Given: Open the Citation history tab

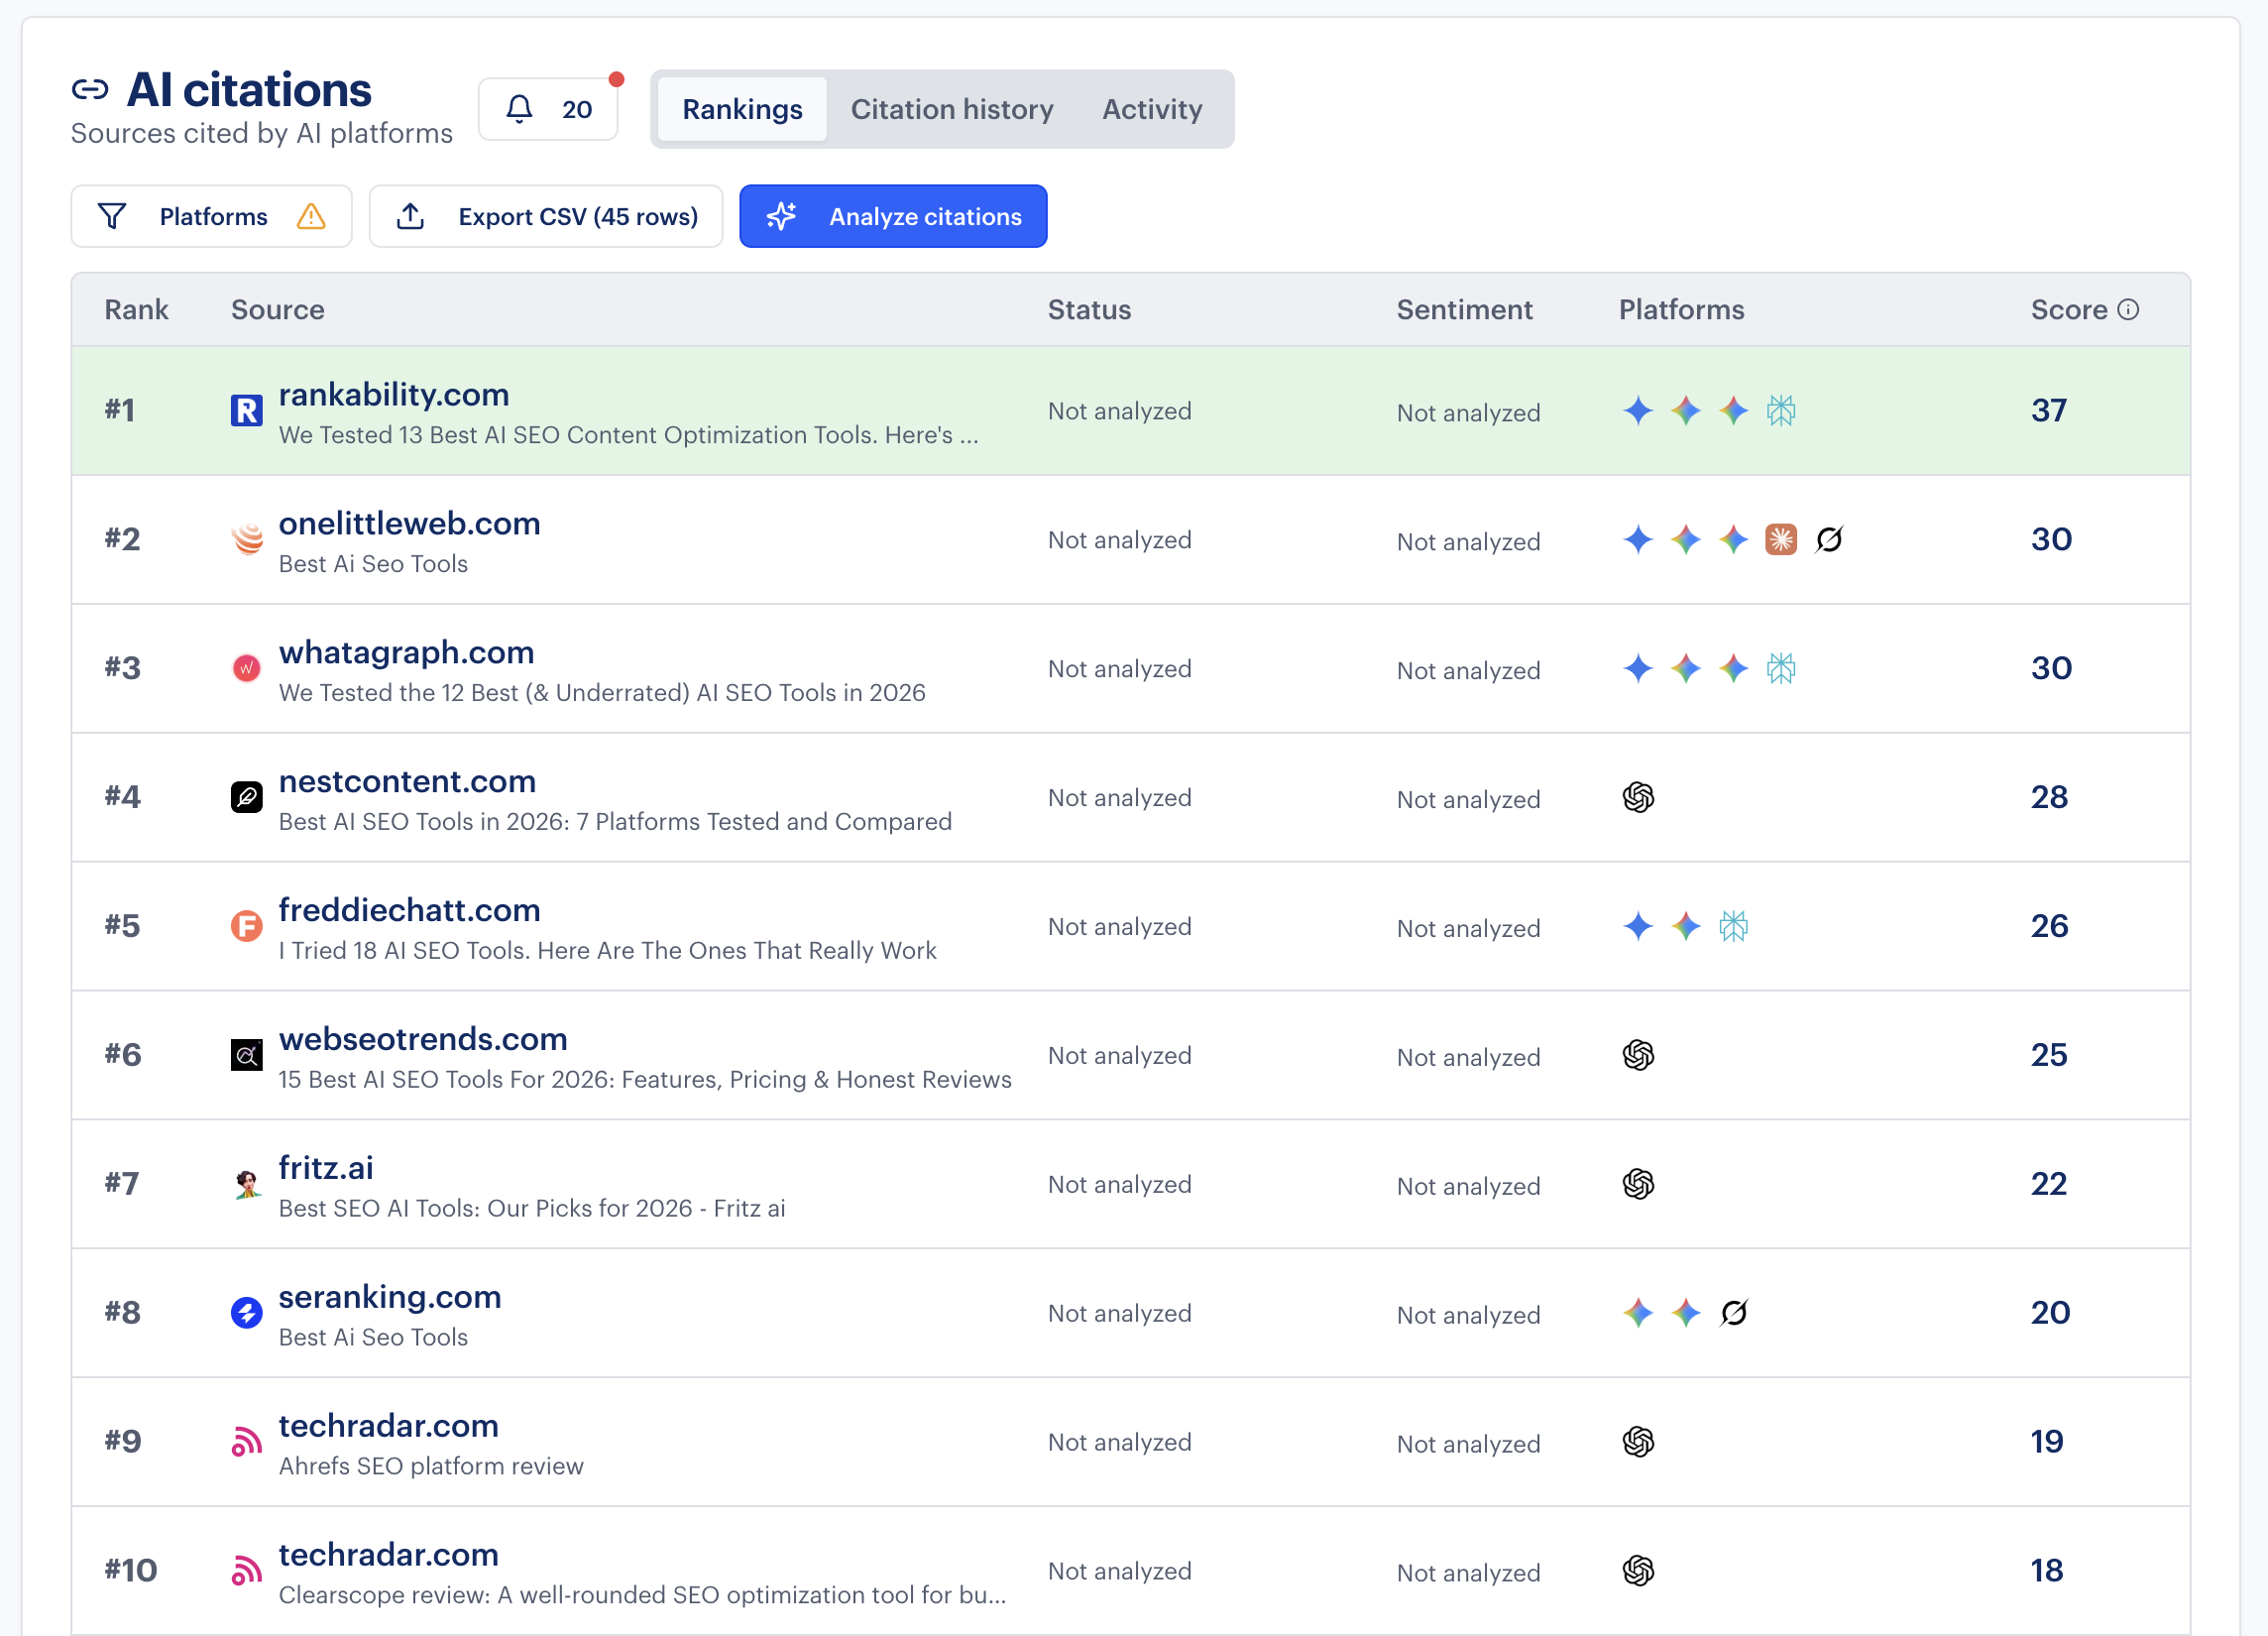Looking at the screenshot, I should click(952, 109).
